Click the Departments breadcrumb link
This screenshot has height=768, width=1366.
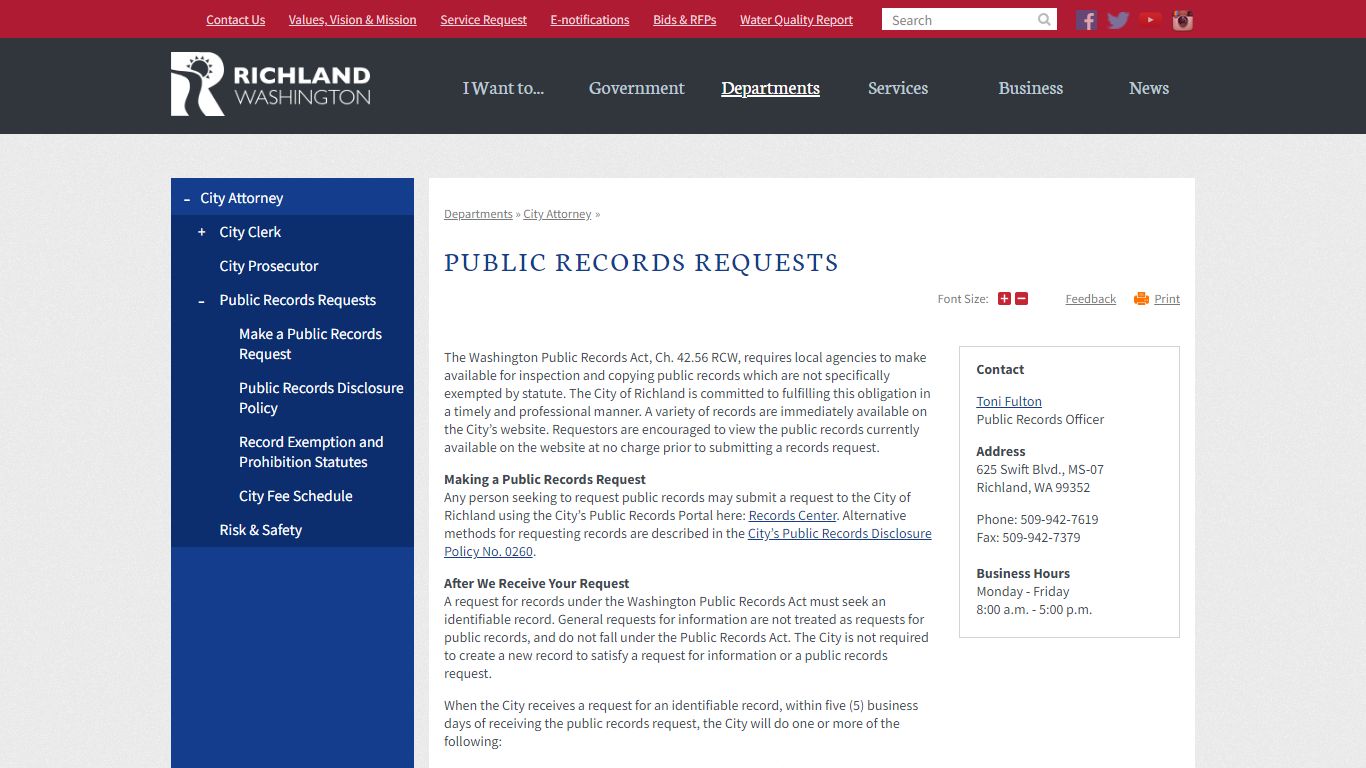478,214
